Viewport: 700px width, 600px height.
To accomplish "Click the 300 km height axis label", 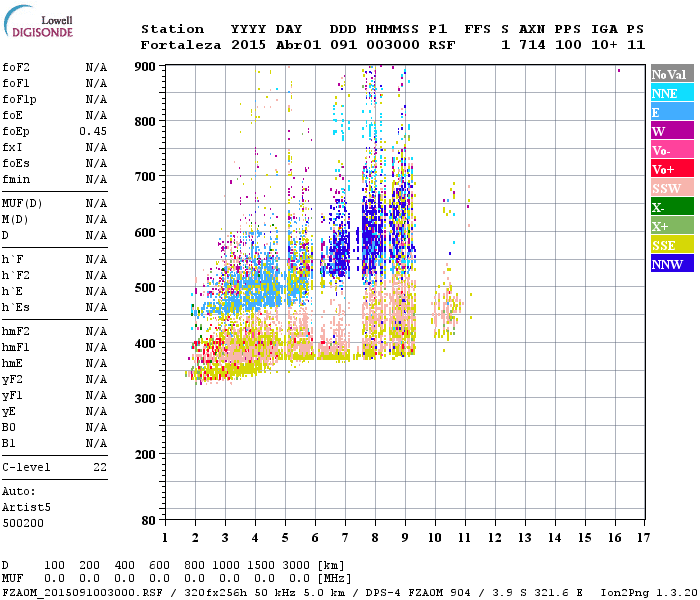I will (x=145, y=398).
